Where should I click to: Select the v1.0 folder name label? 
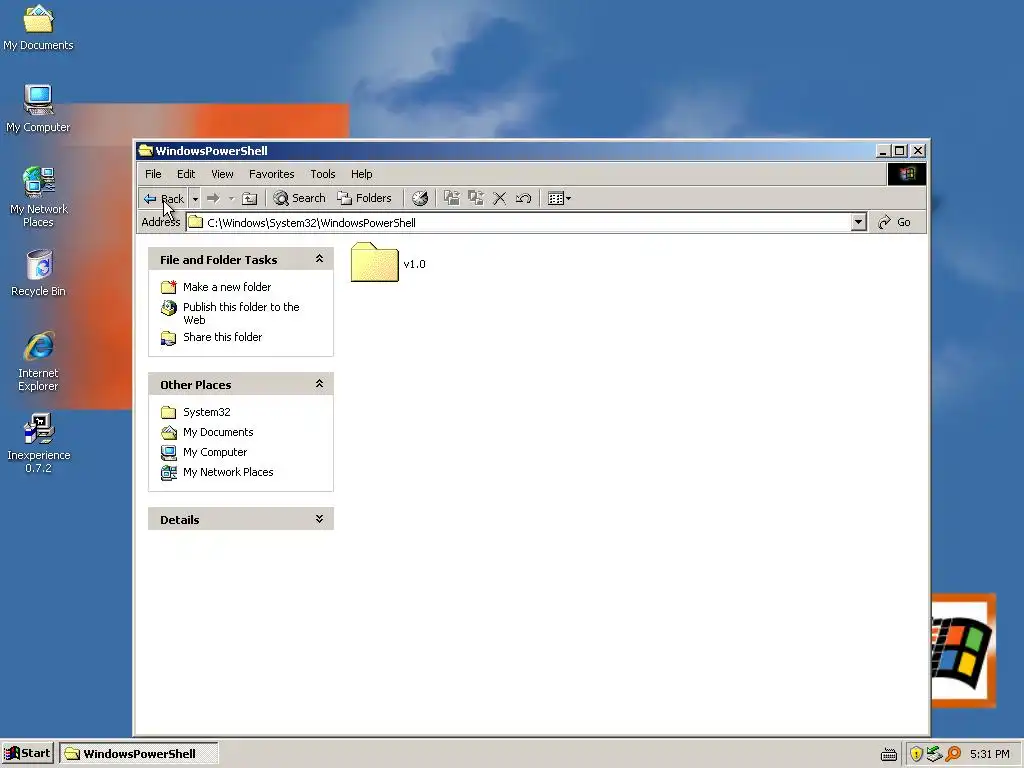tap(414, 264)
